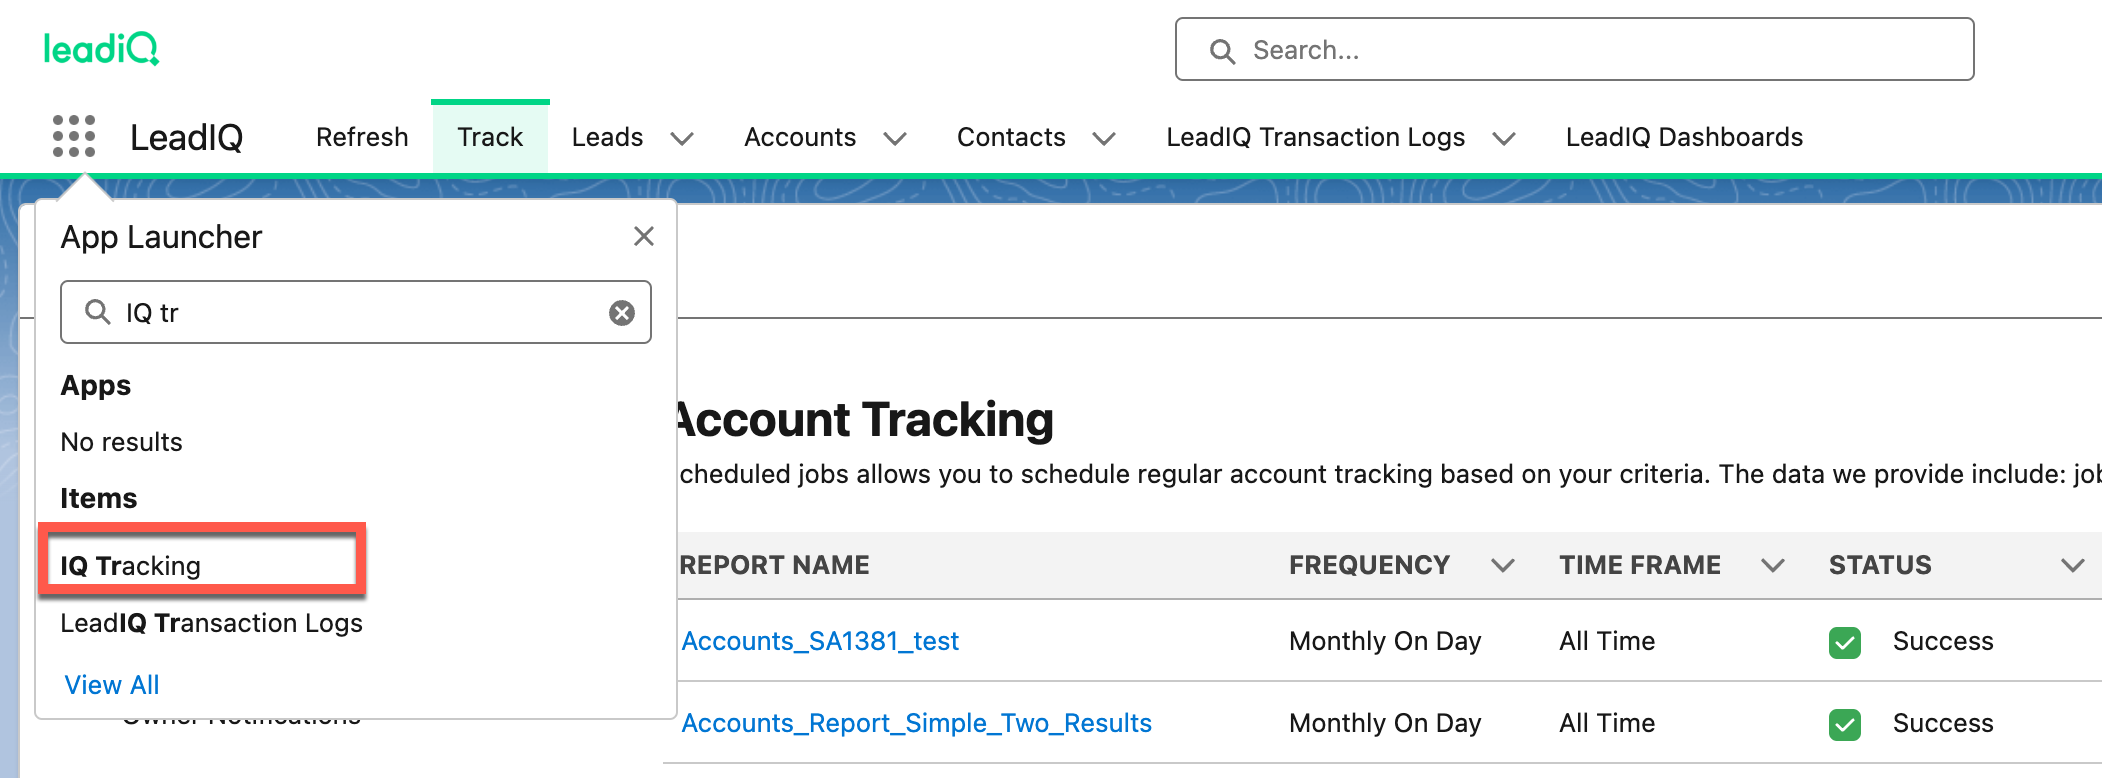Open Time Frame column menu chevron

(x=1773, y=566)
